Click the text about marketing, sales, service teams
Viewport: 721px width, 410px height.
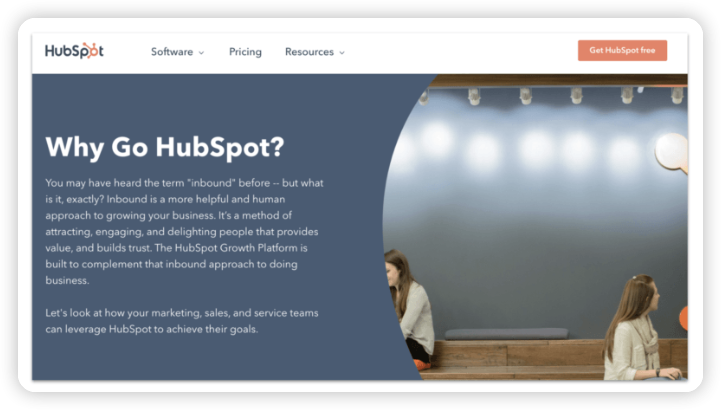click(182, 321)
